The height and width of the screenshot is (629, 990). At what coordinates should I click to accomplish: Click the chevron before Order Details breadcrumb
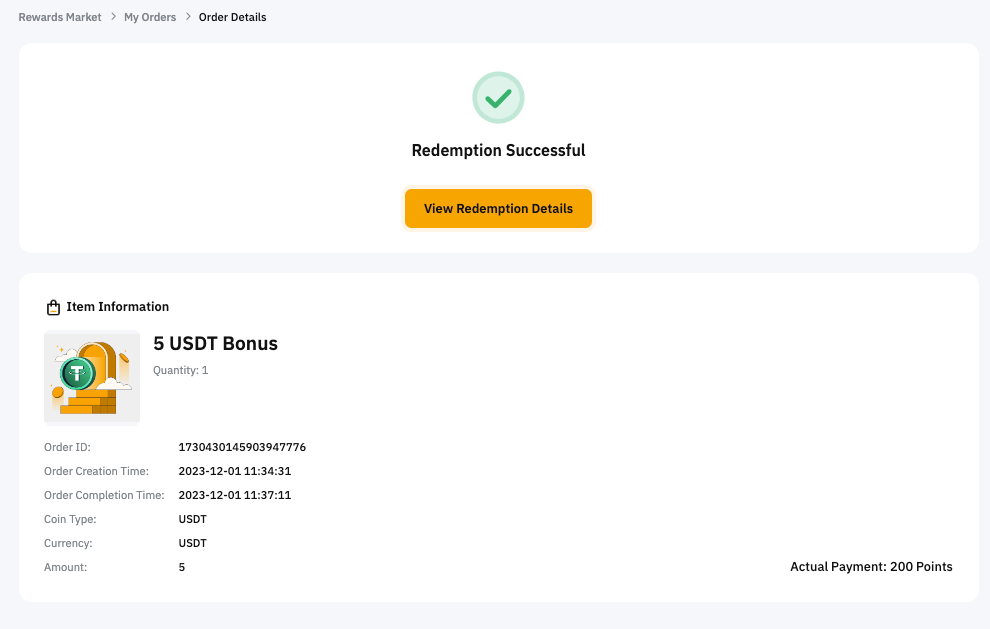click(x=188, y=17)
